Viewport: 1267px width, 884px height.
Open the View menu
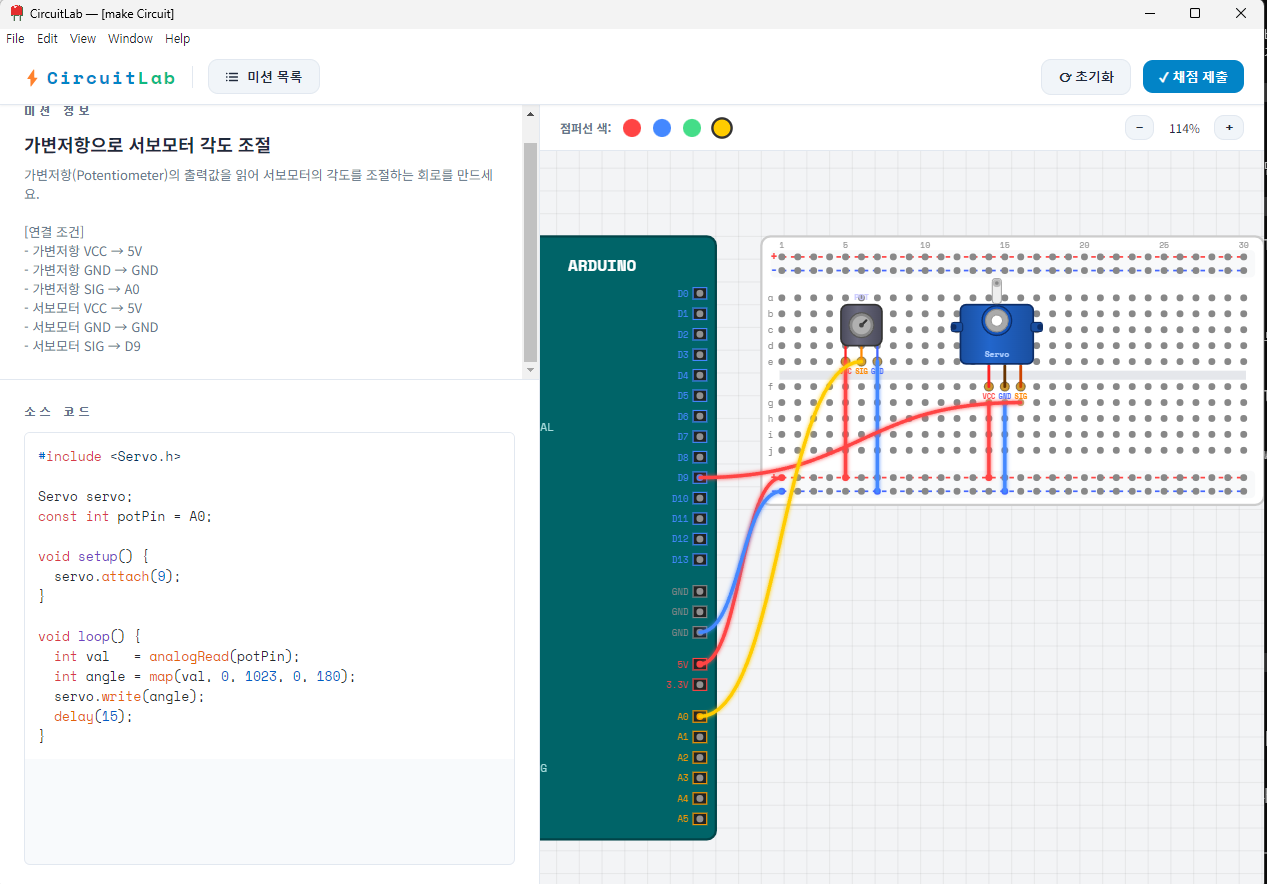pyautogui.click(x=83, y=39)
